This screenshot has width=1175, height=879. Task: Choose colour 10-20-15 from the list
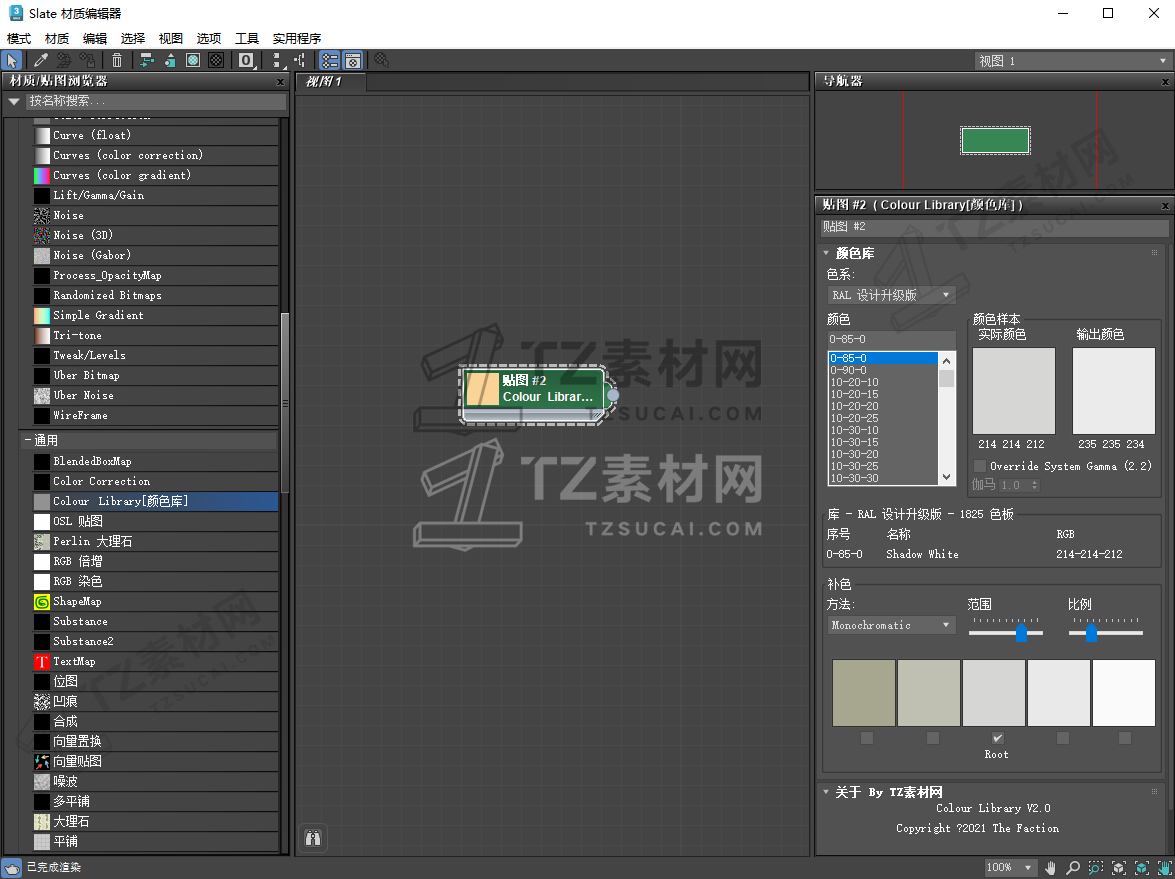(854, 394)
